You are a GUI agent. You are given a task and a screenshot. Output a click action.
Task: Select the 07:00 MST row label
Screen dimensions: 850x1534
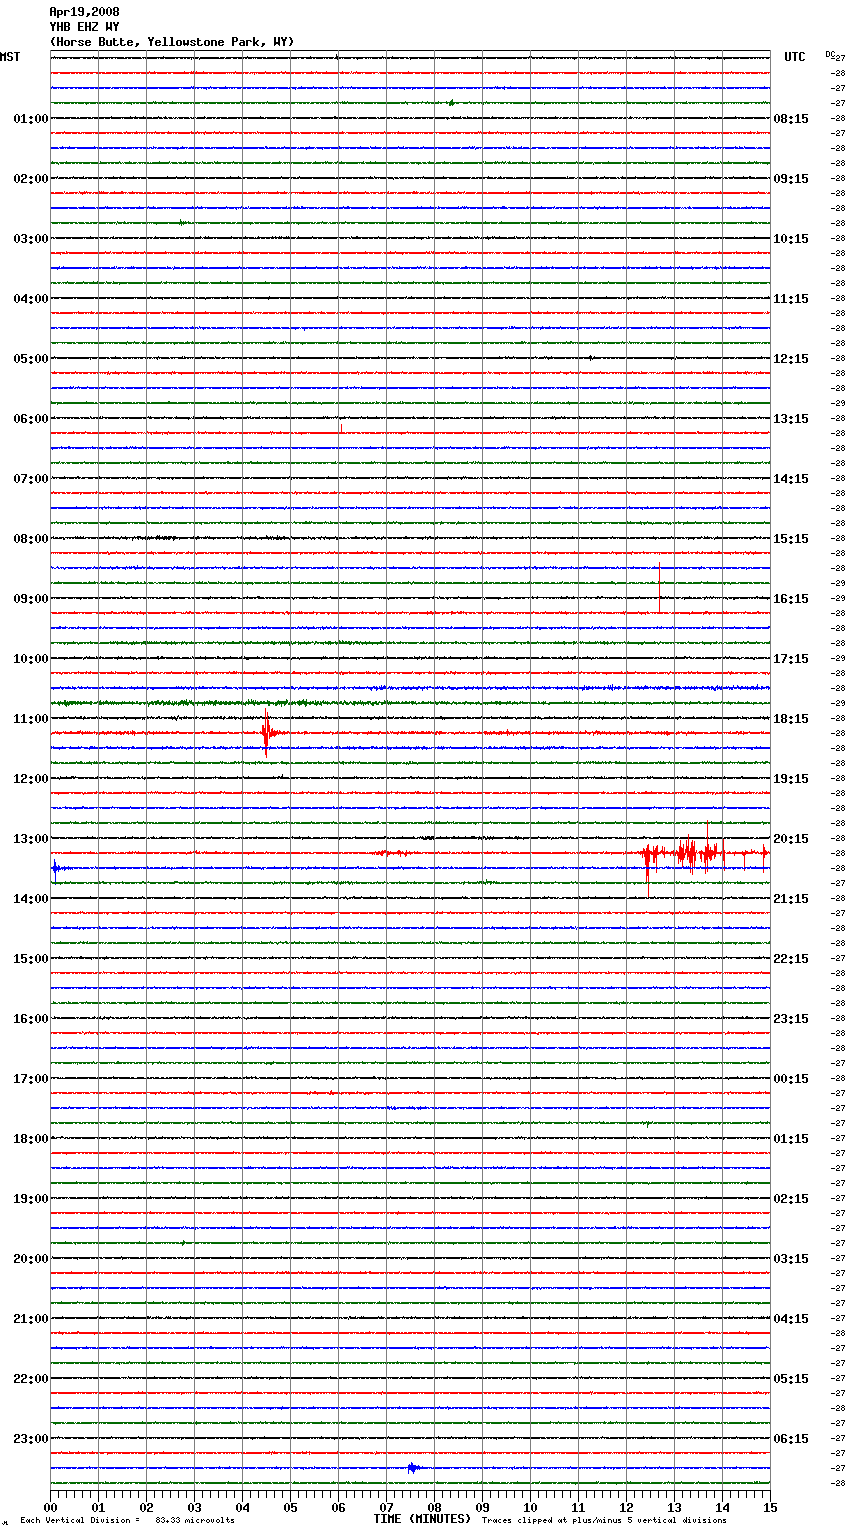pos(30,479)
